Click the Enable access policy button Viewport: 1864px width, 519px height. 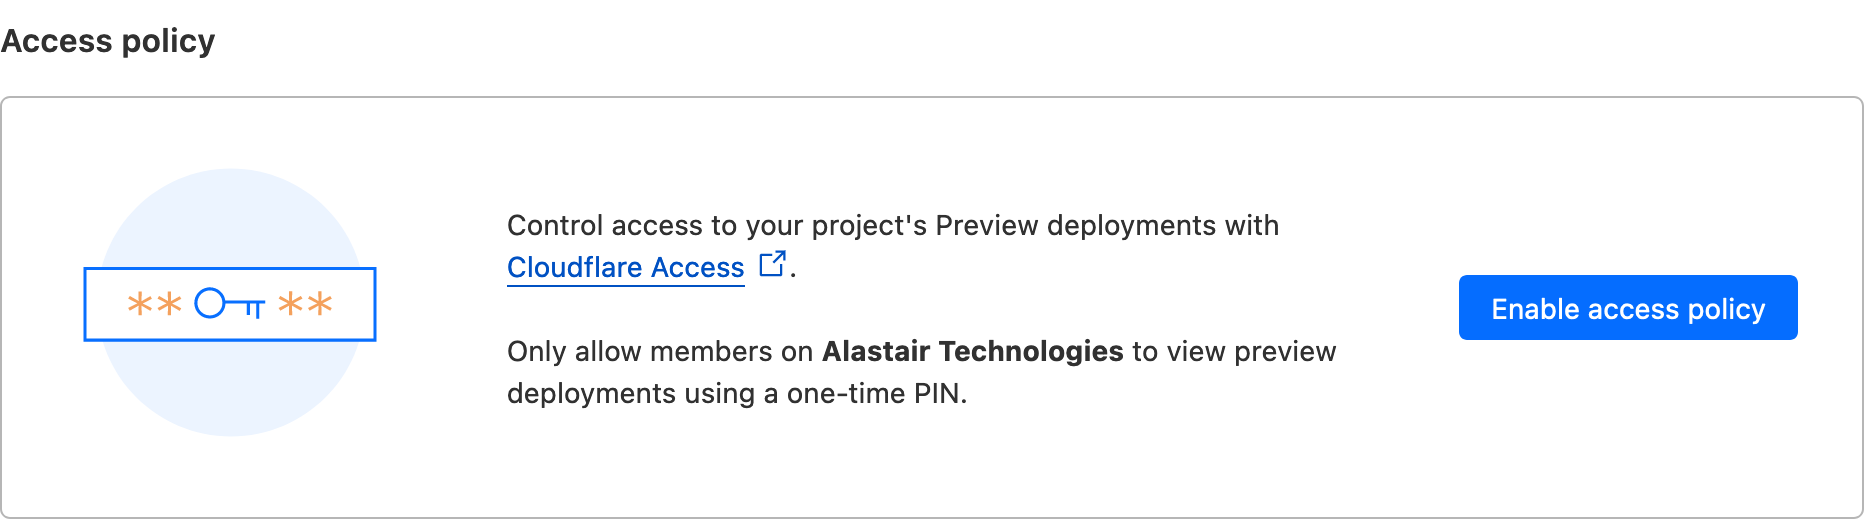1627,308
